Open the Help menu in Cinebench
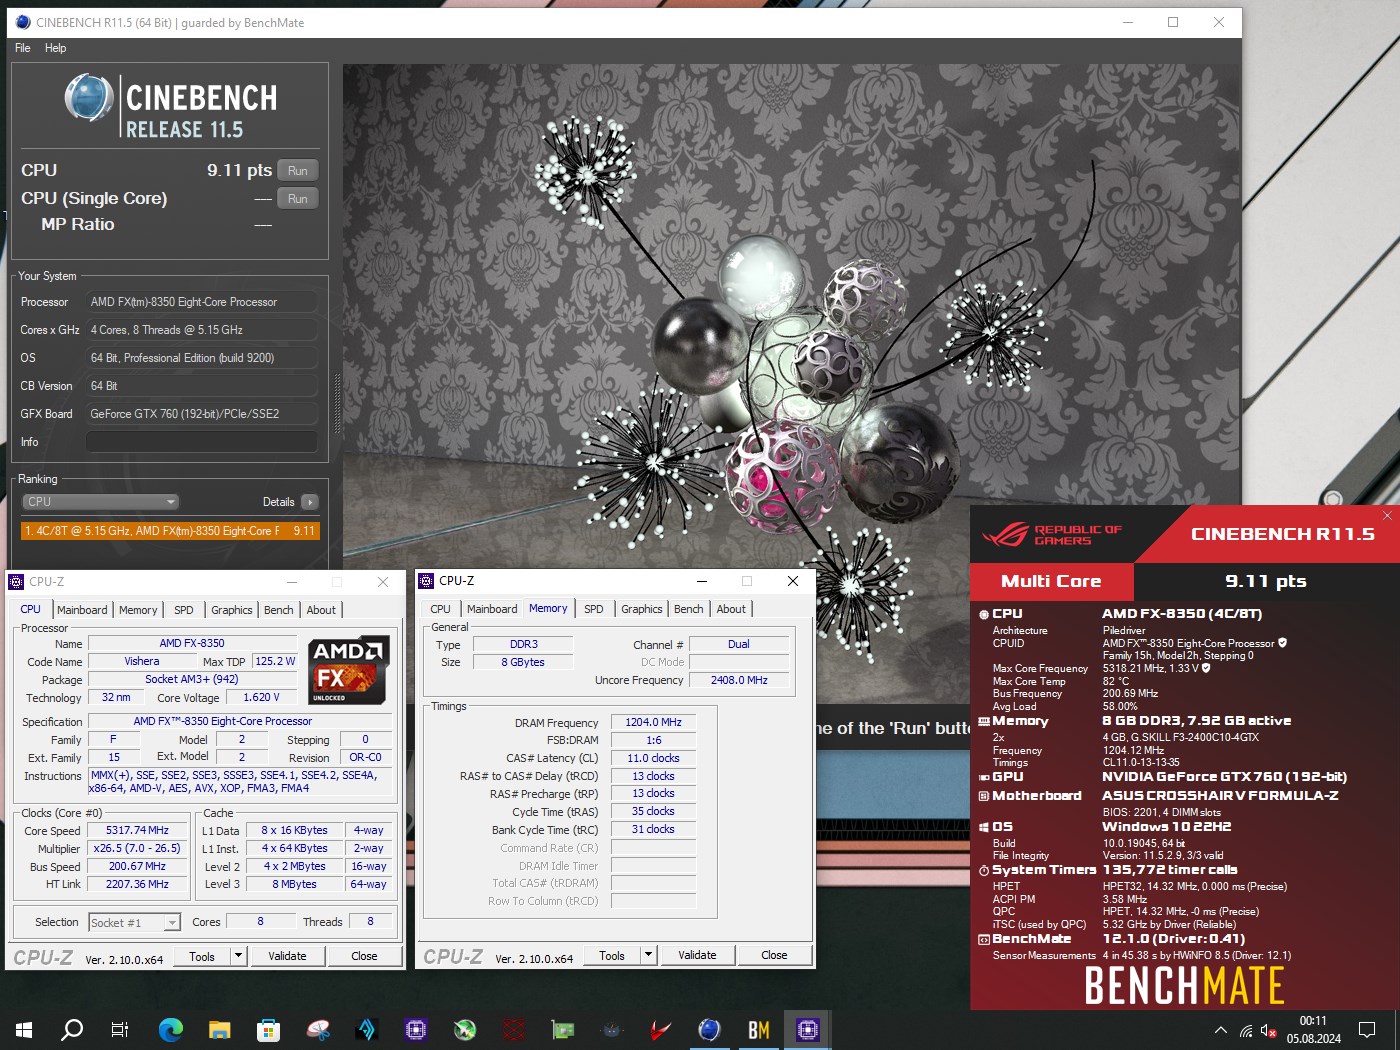1400x1050 pixels. (x=55, y=48)
